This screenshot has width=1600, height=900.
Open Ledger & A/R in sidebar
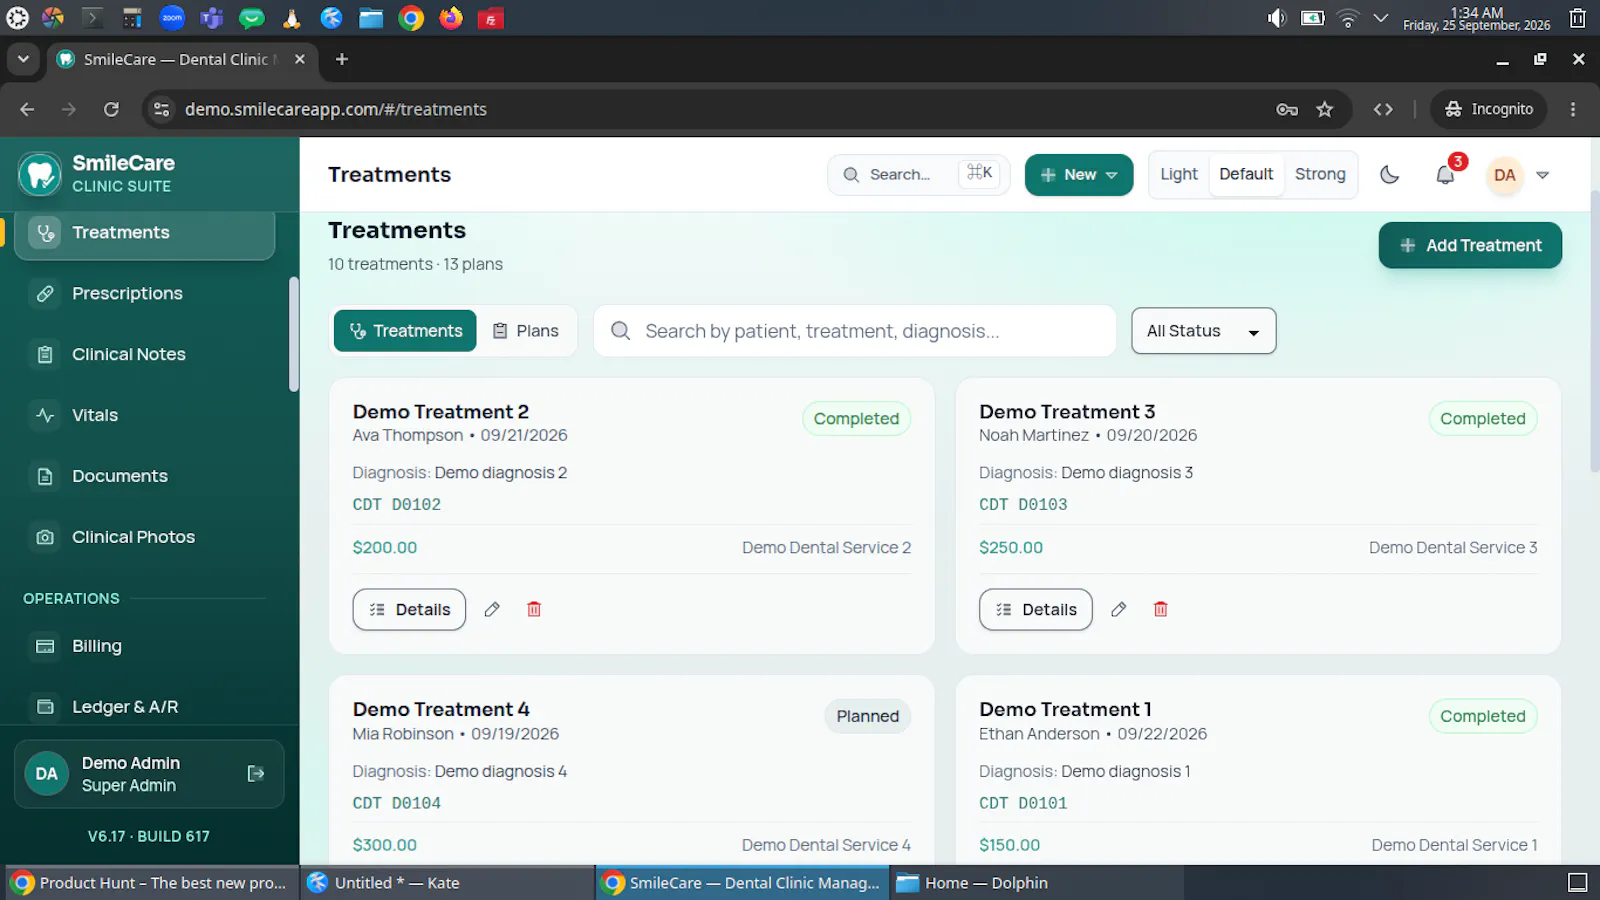pos(145,707)
